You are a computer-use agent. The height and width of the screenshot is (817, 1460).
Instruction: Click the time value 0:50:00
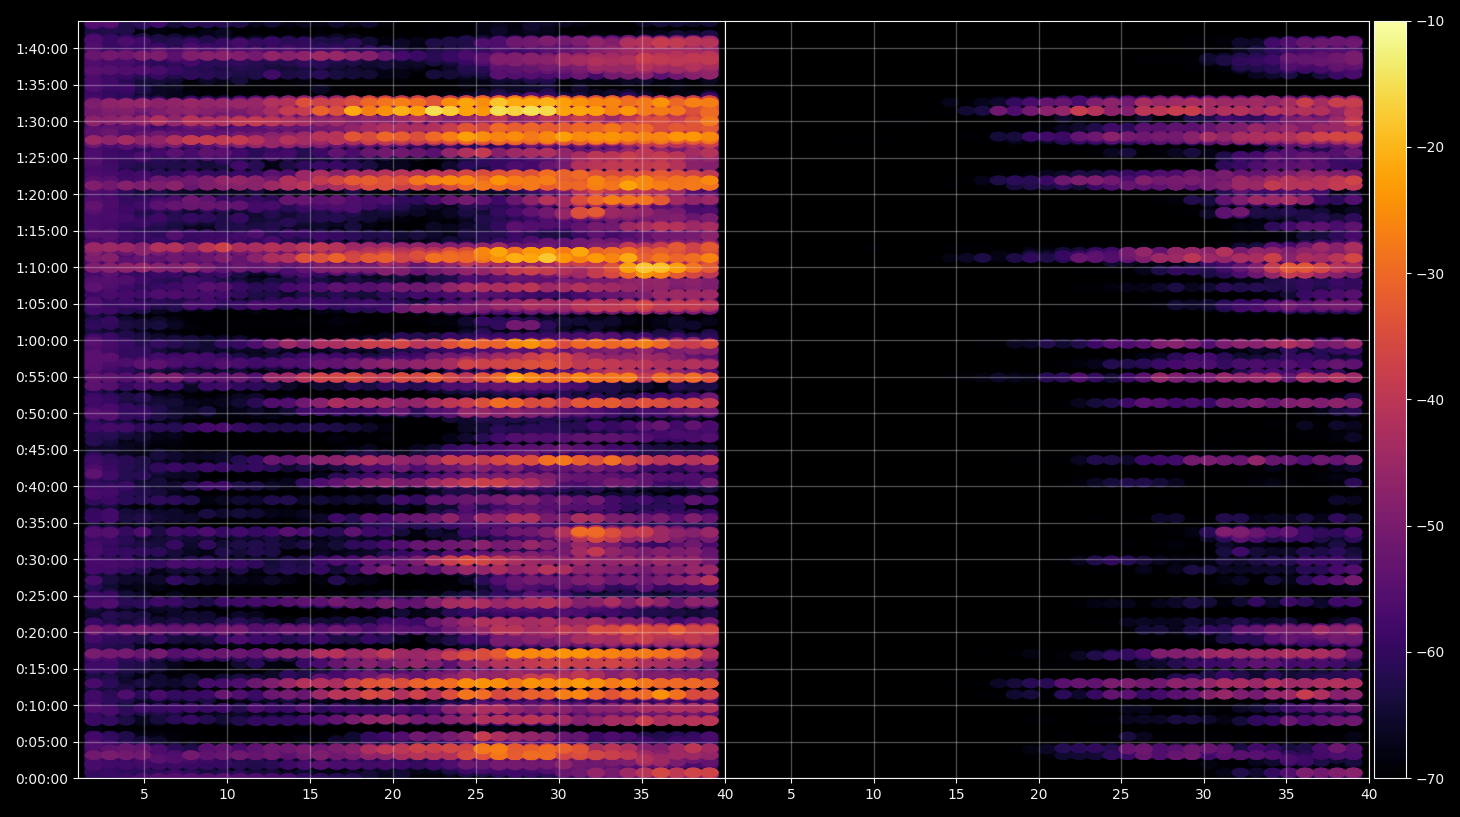(x=42, y=414)
